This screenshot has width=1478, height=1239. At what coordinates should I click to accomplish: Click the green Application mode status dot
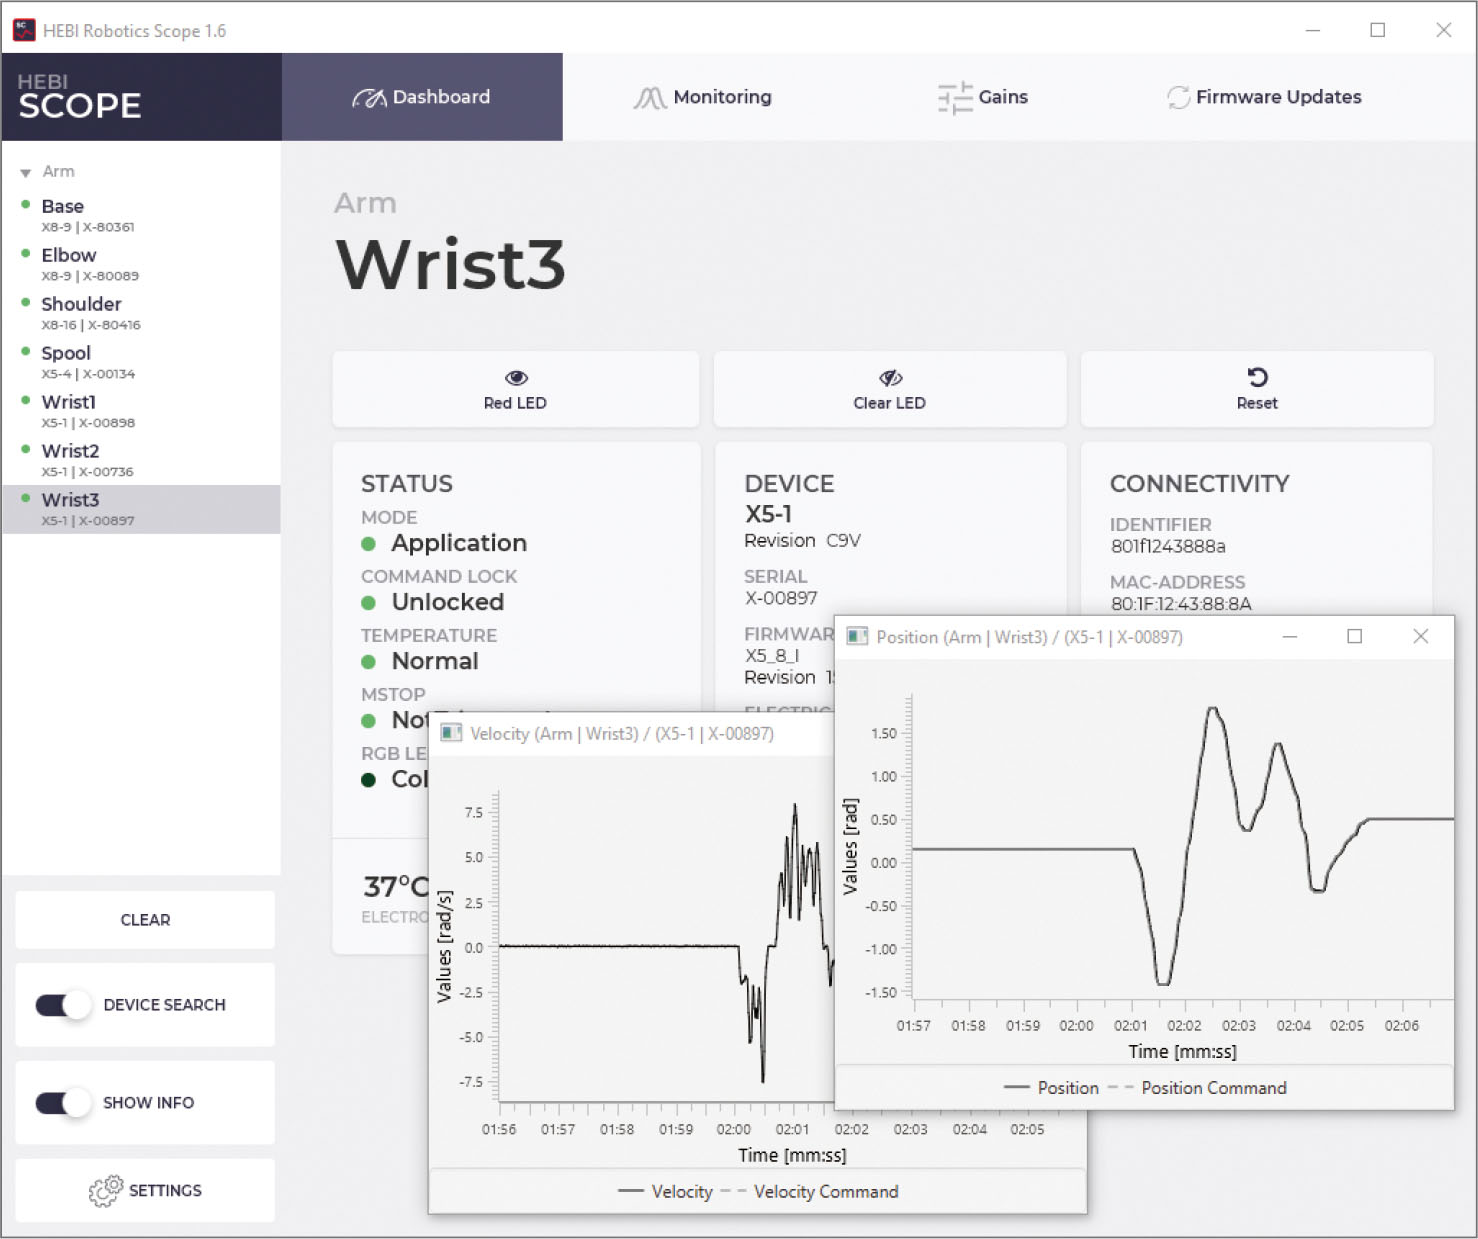coord(368,544)
